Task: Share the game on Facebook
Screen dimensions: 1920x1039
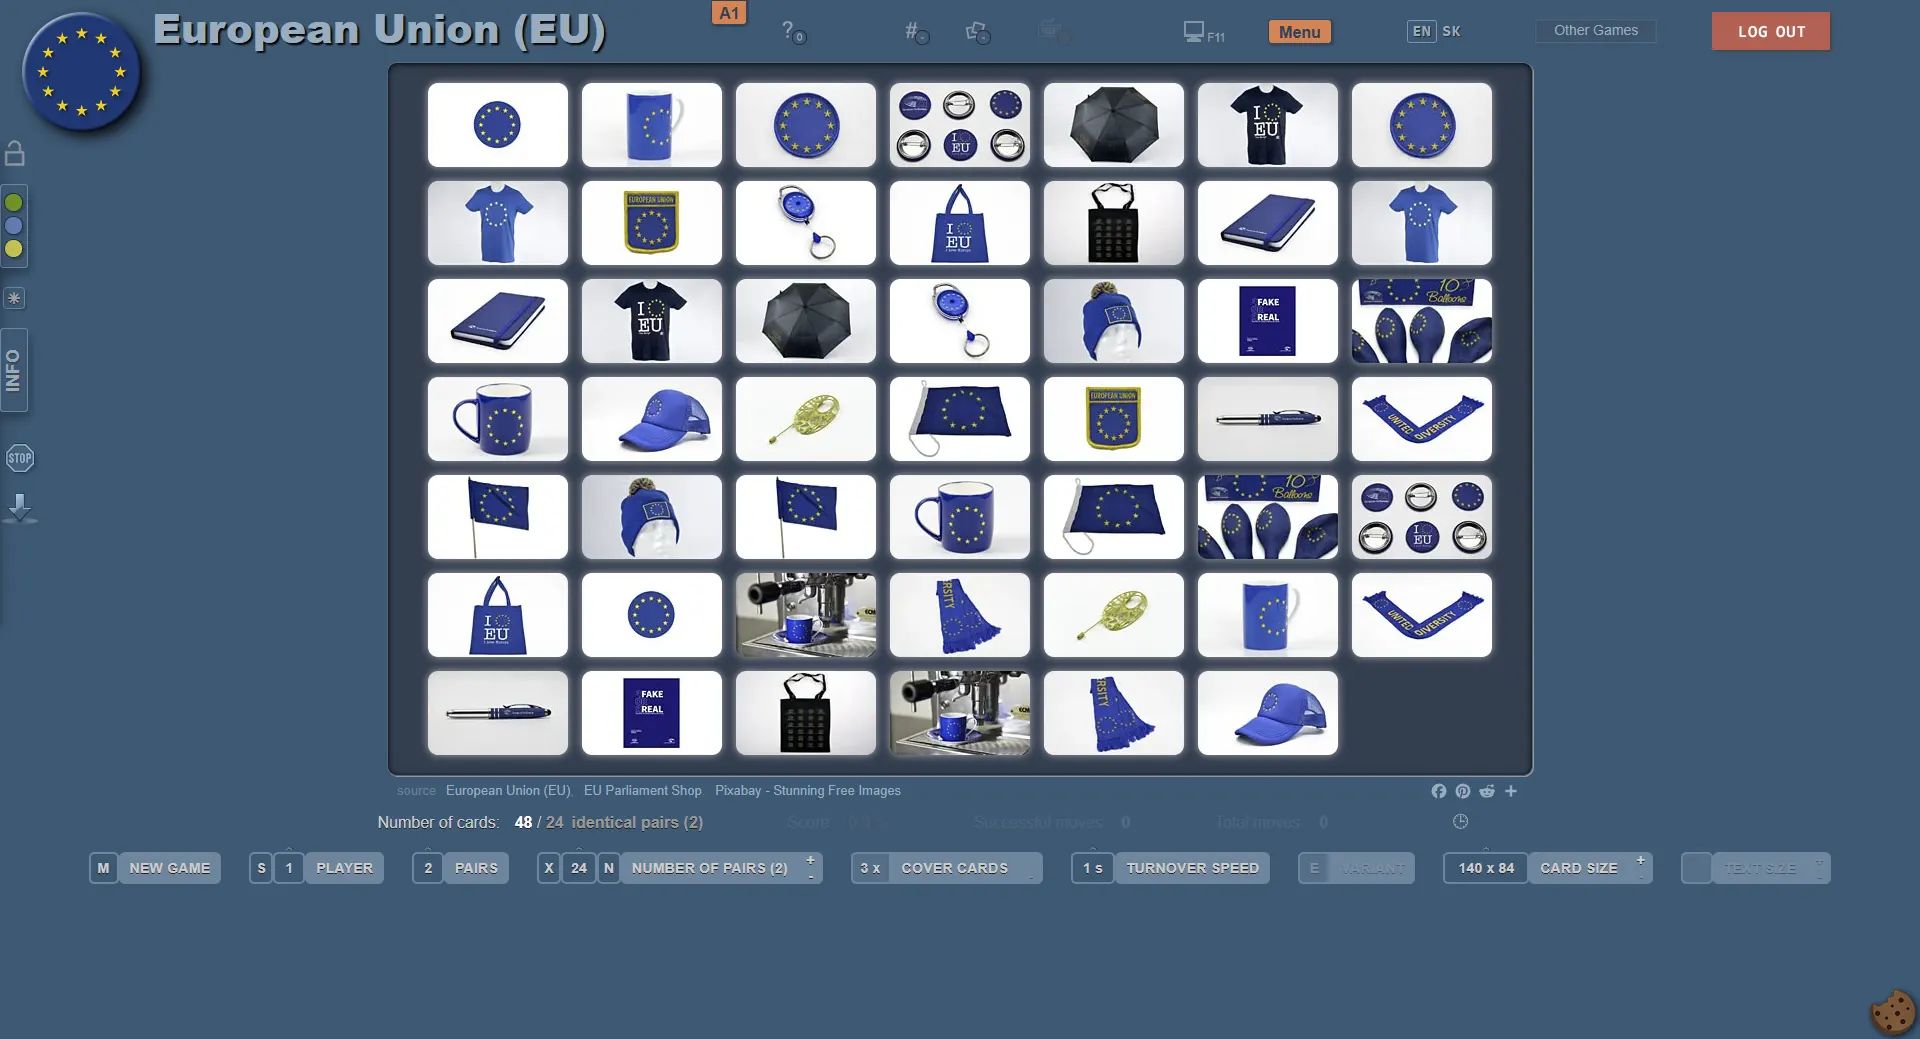Action: (x=1438, y=791)
